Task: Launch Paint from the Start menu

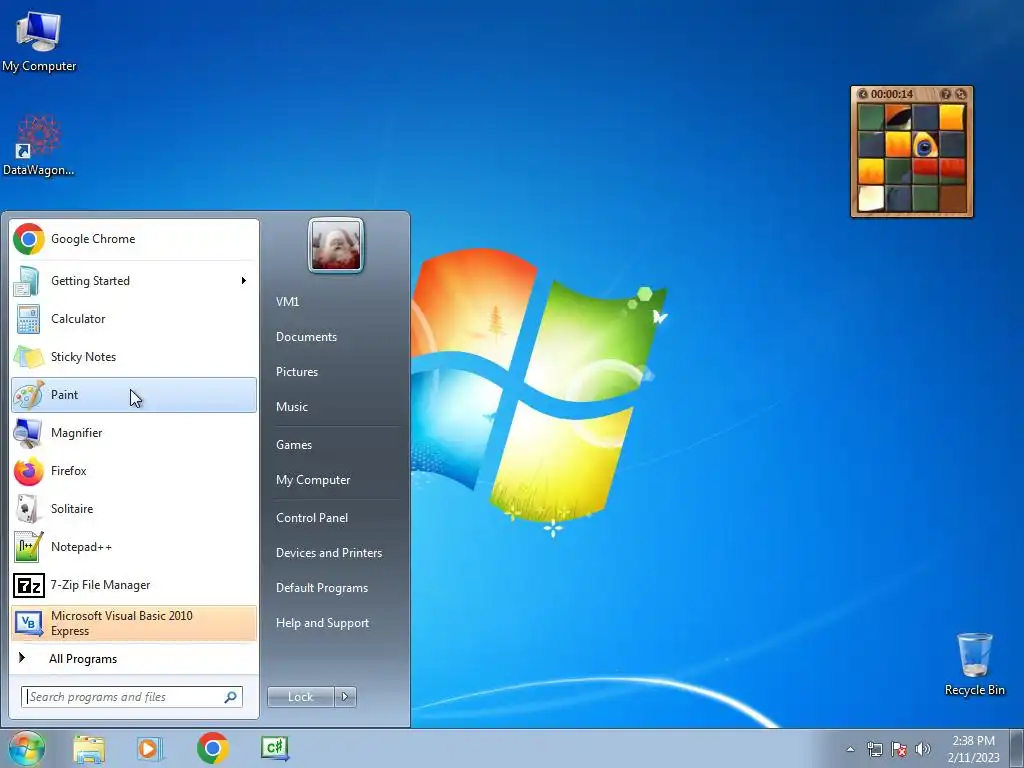Action: (x=134, y=394)
